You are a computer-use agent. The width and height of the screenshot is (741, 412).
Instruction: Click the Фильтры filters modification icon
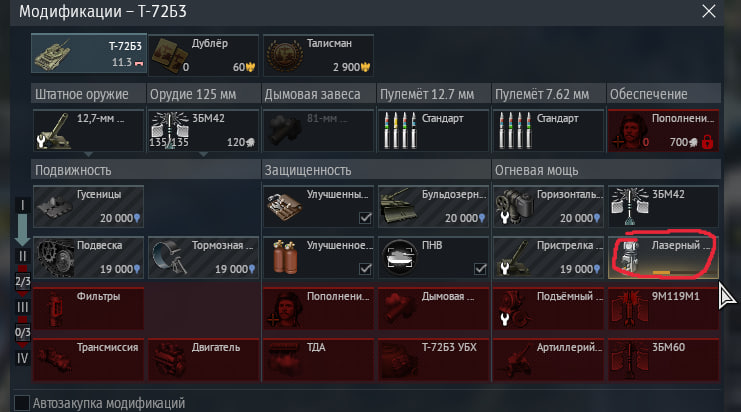pos(54,309)
